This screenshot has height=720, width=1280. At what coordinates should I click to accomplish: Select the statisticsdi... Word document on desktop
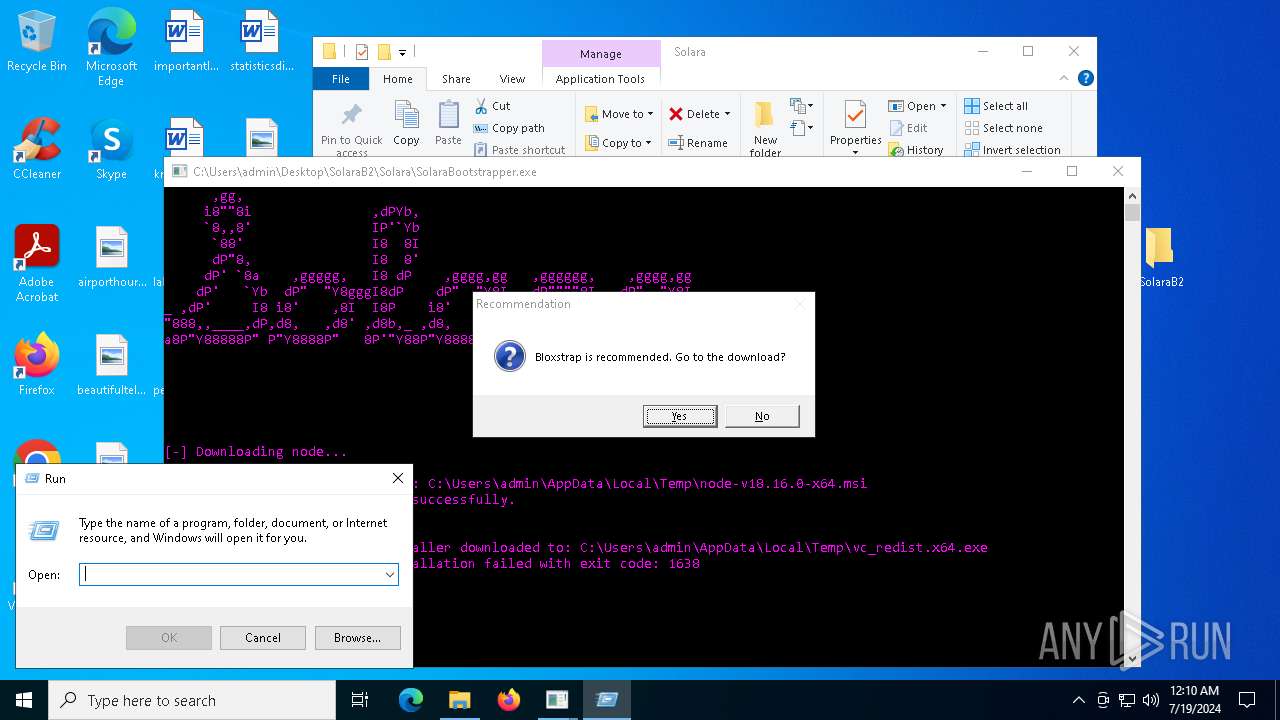[x=261, y=42]
